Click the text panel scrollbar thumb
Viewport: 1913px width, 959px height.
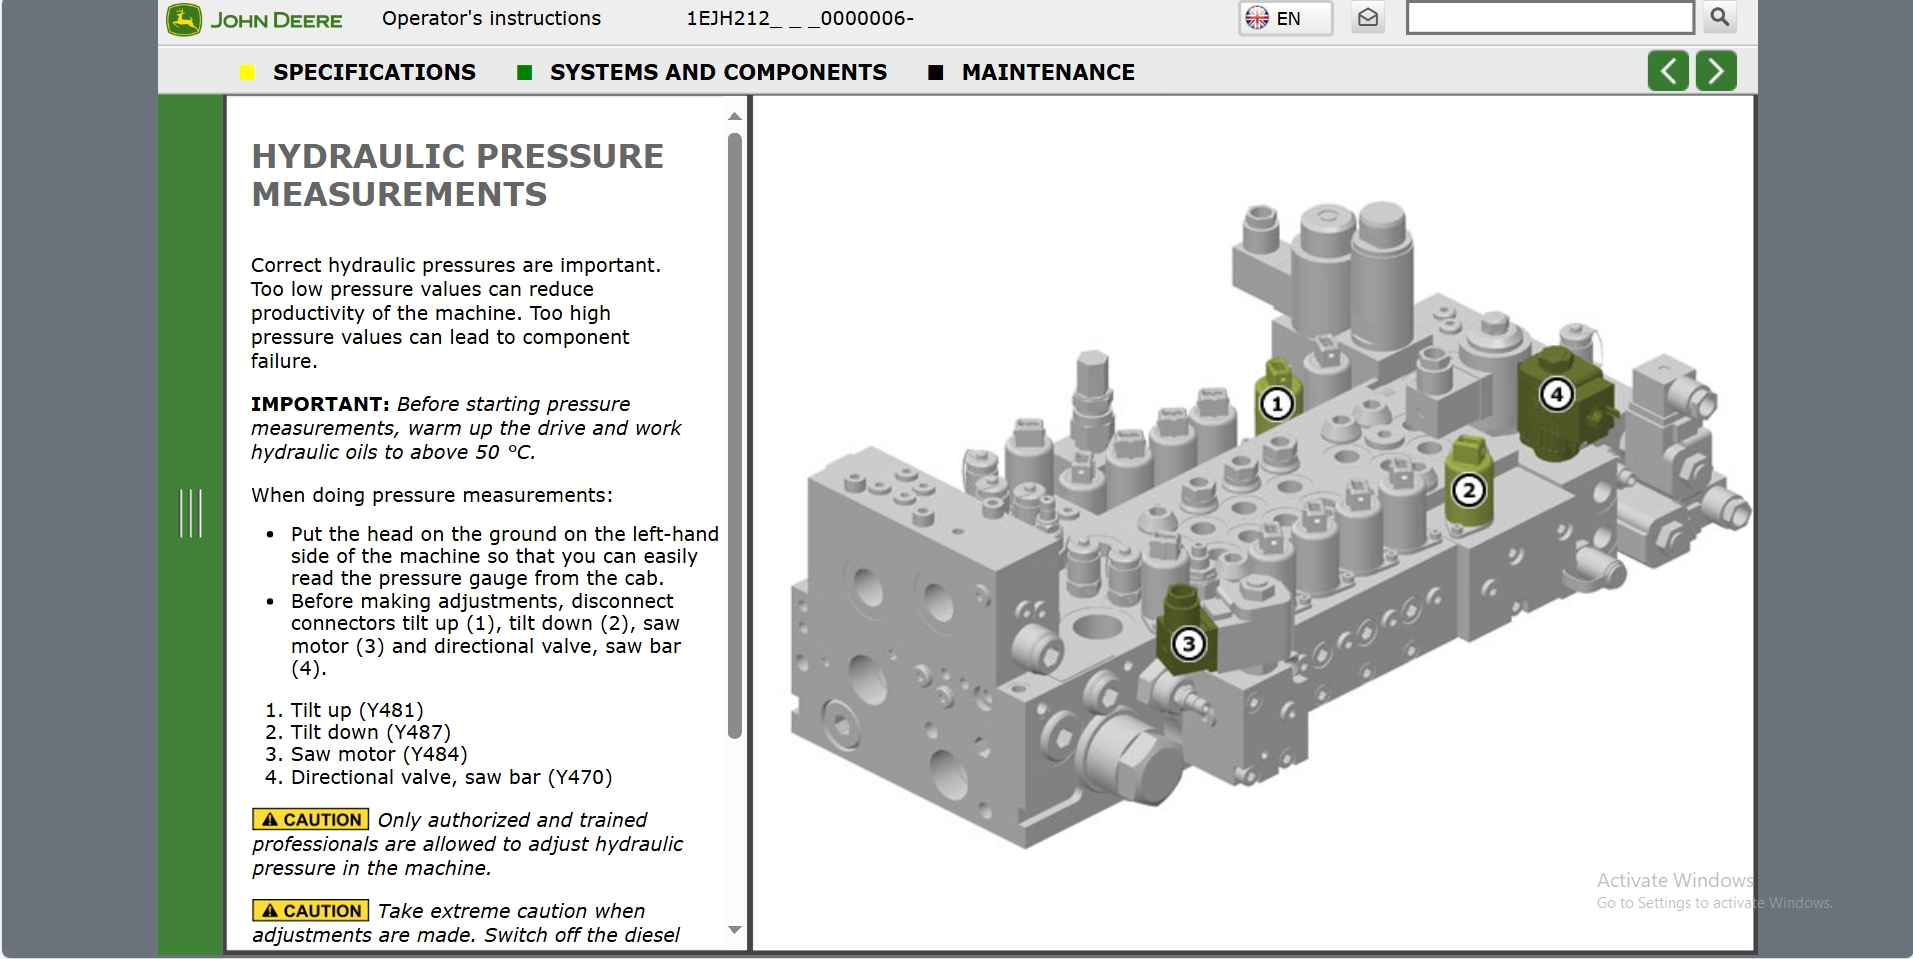tap(735, 435)
